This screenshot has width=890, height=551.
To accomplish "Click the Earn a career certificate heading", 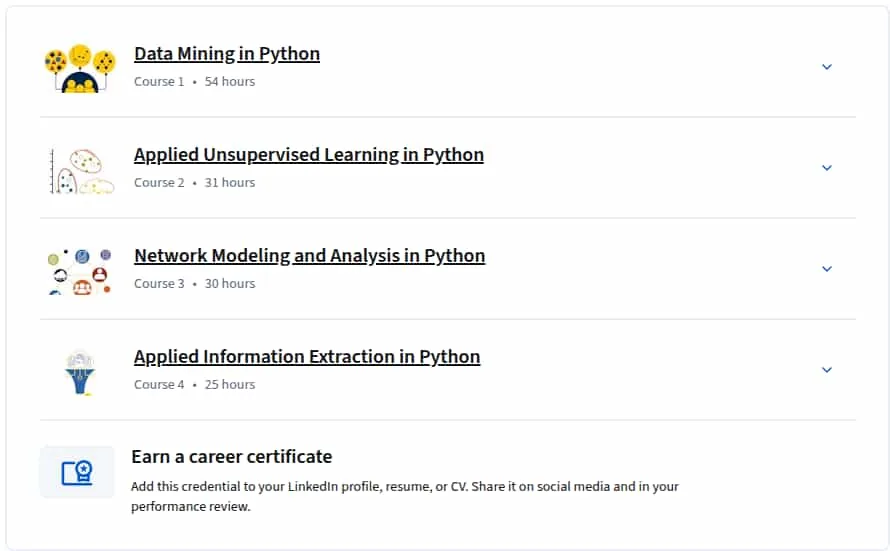I will (x=232, y=457).
